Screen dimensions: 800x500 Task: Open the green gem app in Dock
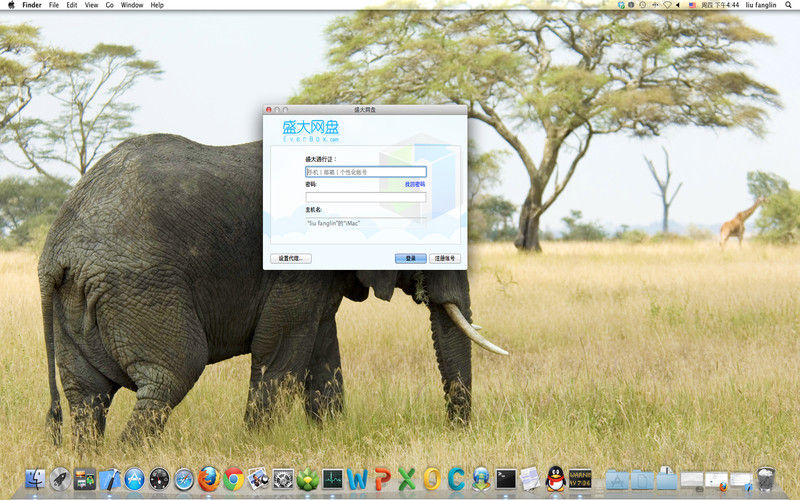coord(308,480)
